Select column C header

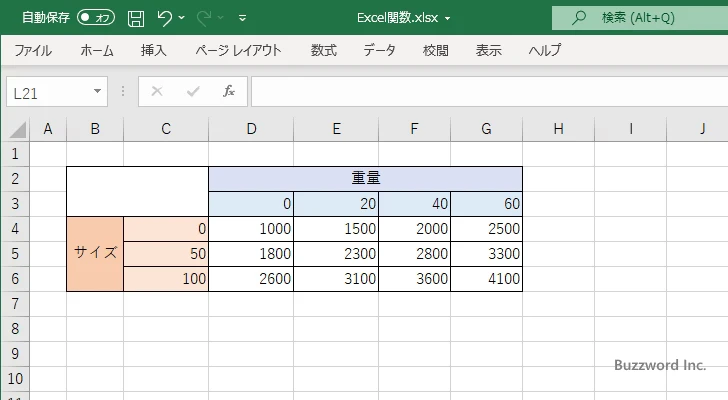(x=166, y=129)
